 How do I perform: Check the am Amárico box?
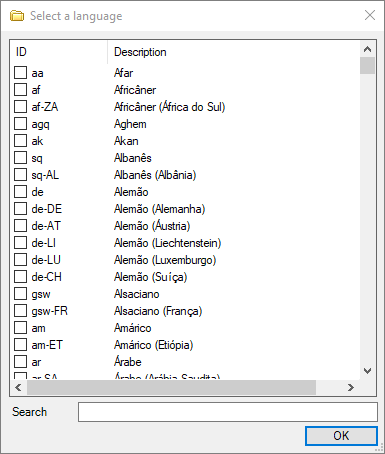pyautogui.click(x=20, y=328)
